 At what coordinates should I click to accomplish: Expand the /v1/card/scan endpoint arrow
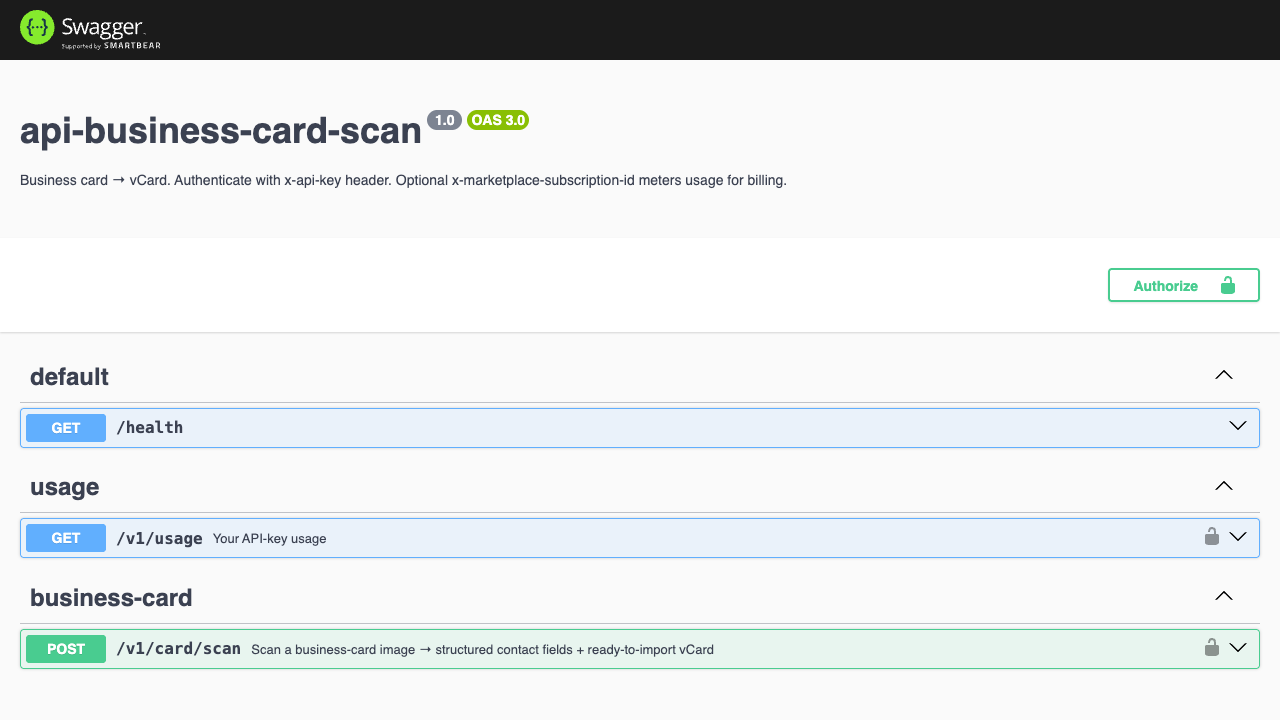coord(1238,648)
